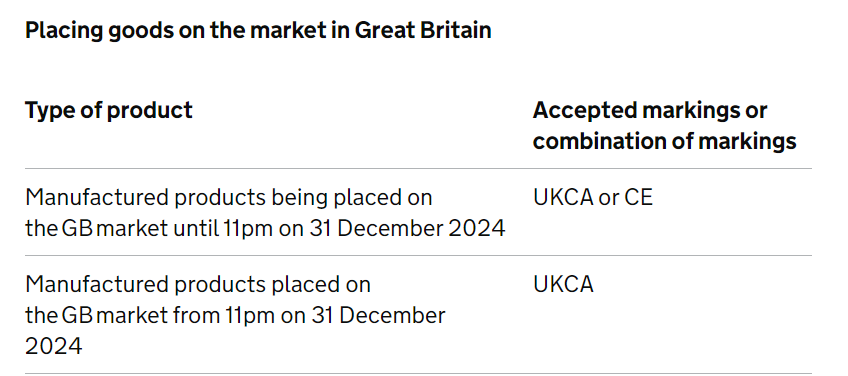Click 'being placed on' in the first row
Image resolution: width=848 pixels, height=376 pixels.
(352, 197)
